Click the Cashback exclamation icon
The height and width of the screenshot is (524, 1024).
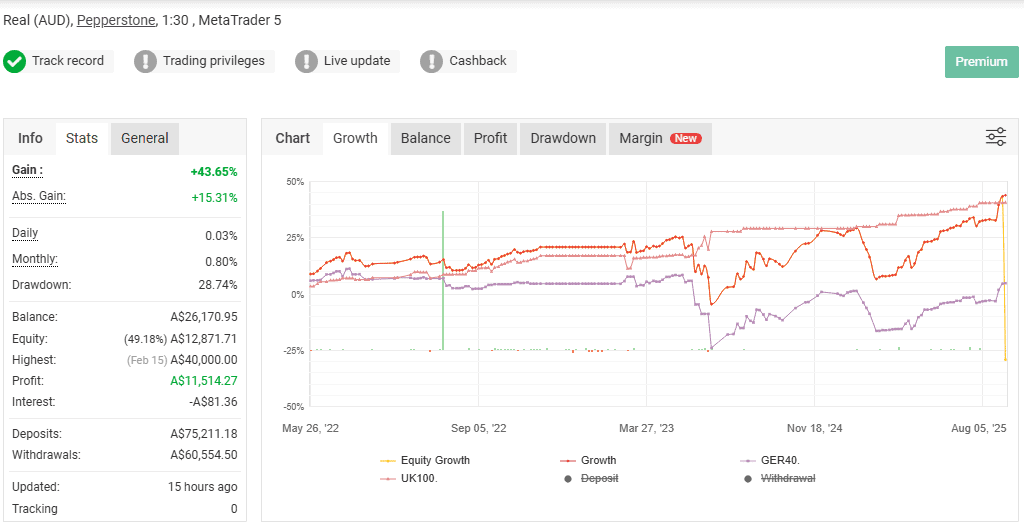(431, 61)
